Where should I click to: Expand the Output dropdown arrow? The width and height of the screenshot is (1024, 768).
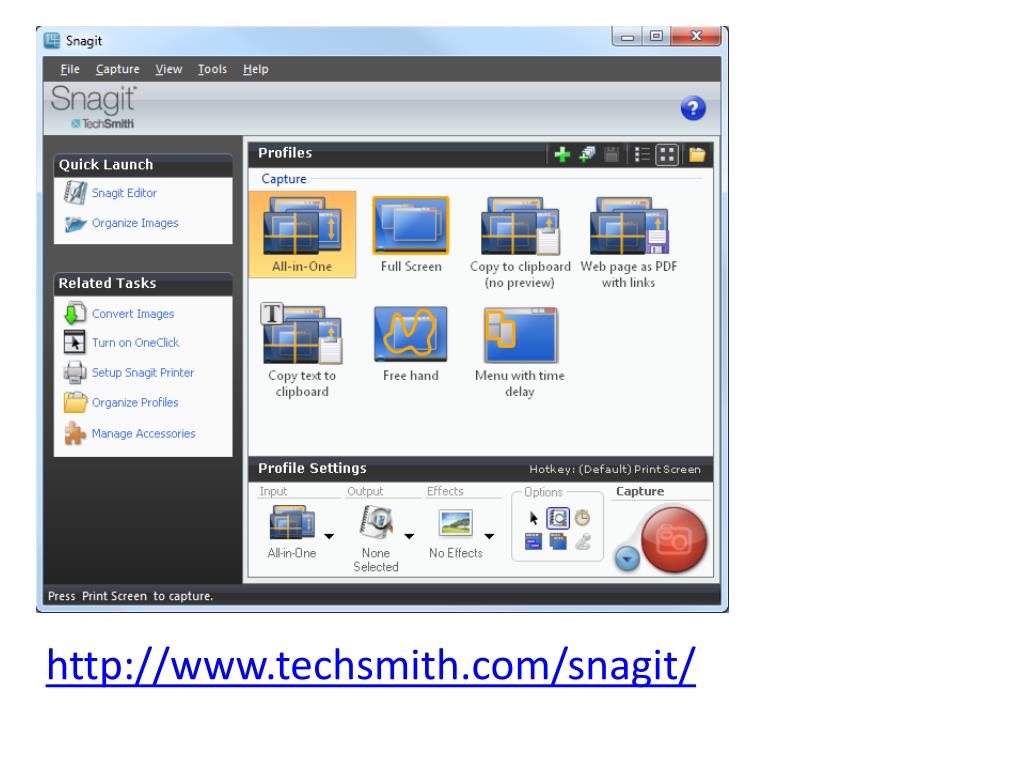[x=409, y=536]
